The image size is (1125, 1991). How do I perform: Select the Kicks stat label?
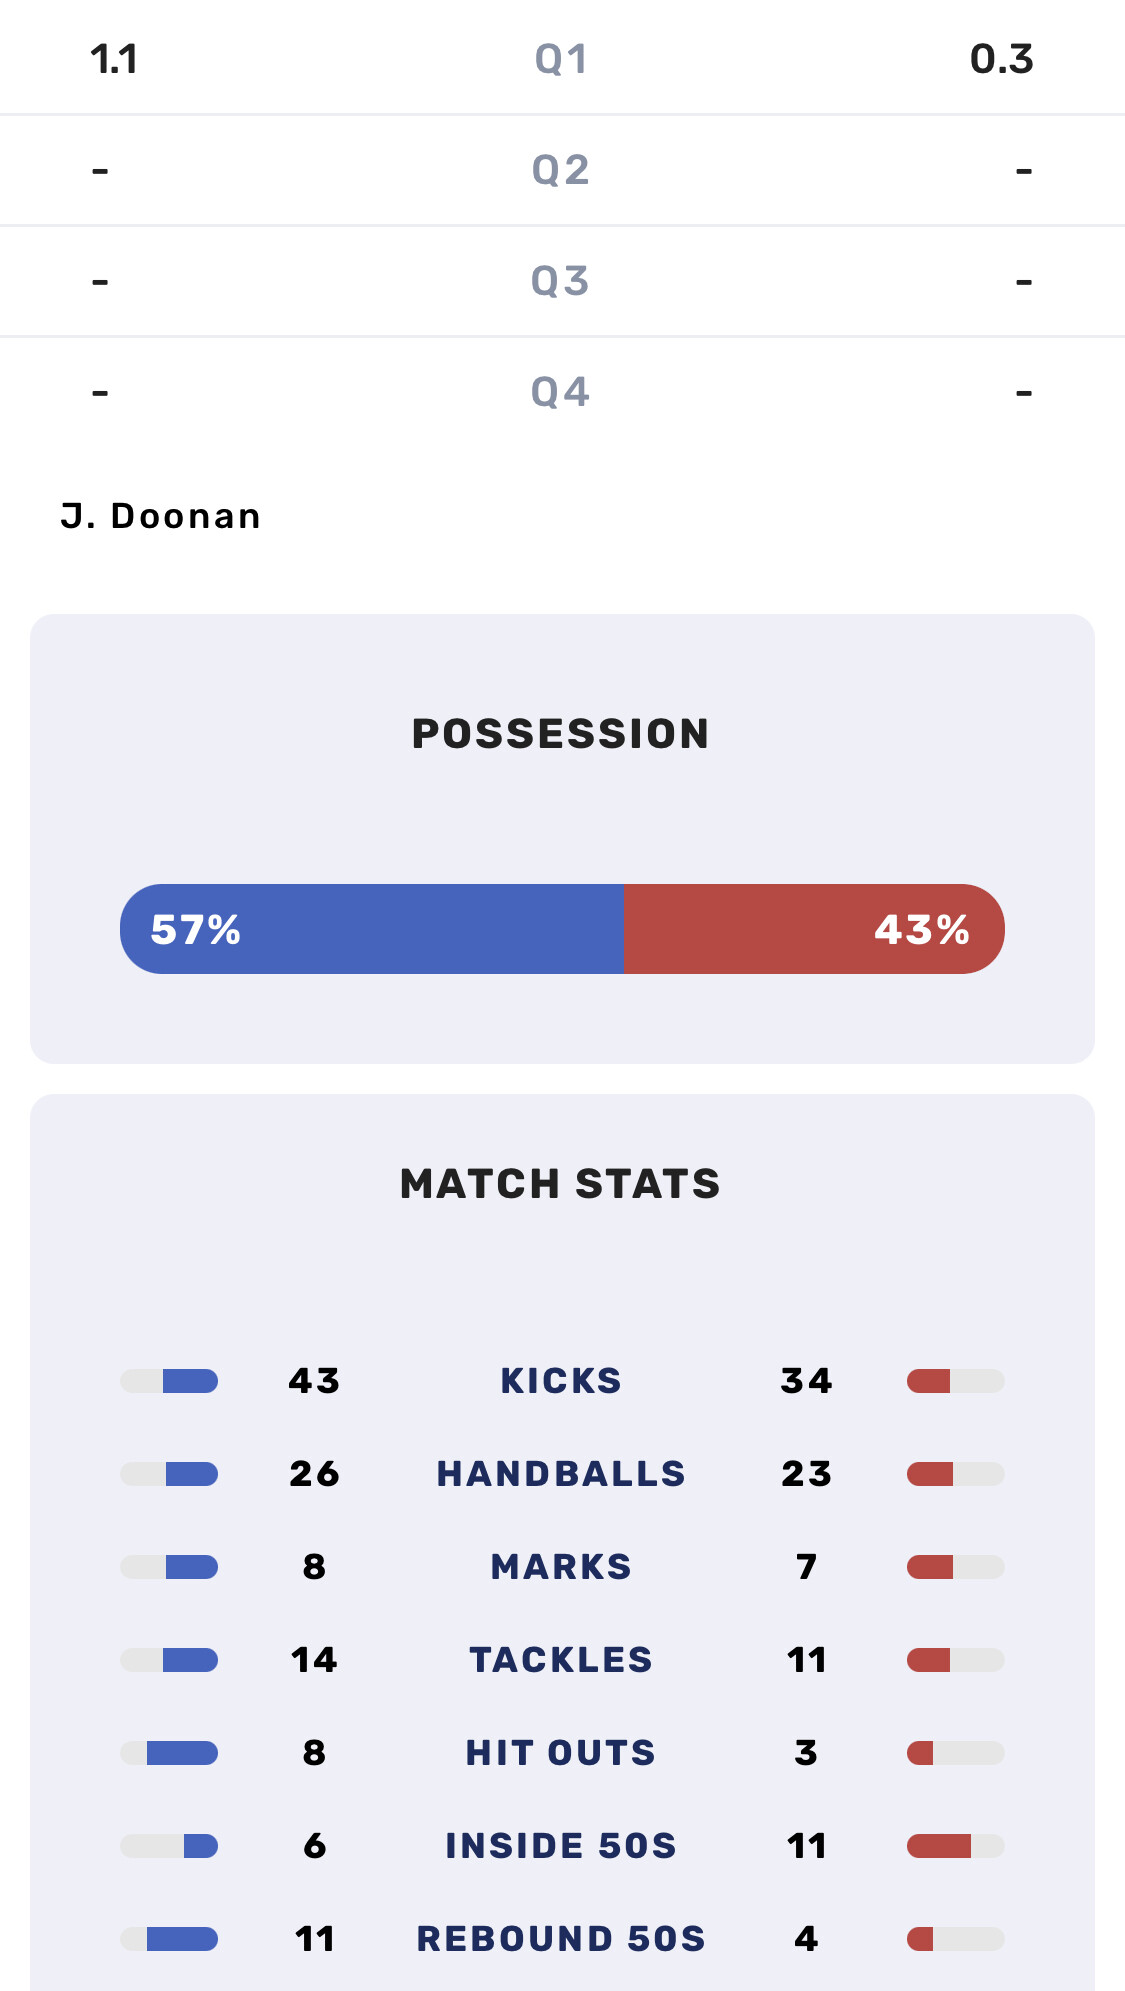(561, 1381)
